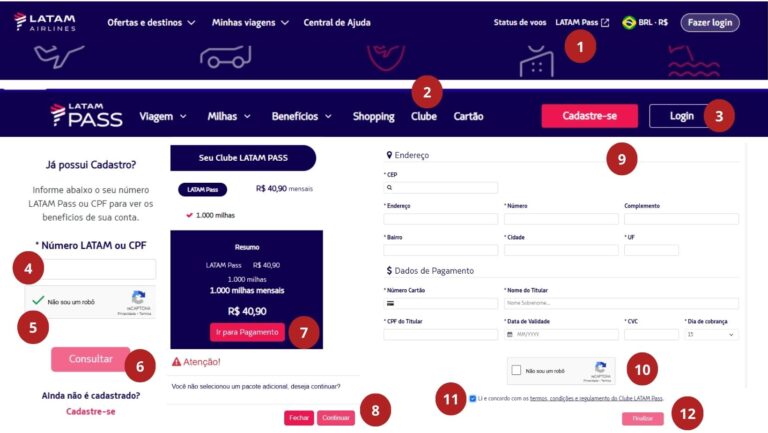The height and width of the screenshot is (433, 768).
Task: Click the LATAM Pass logo
Action: point(86,116)
